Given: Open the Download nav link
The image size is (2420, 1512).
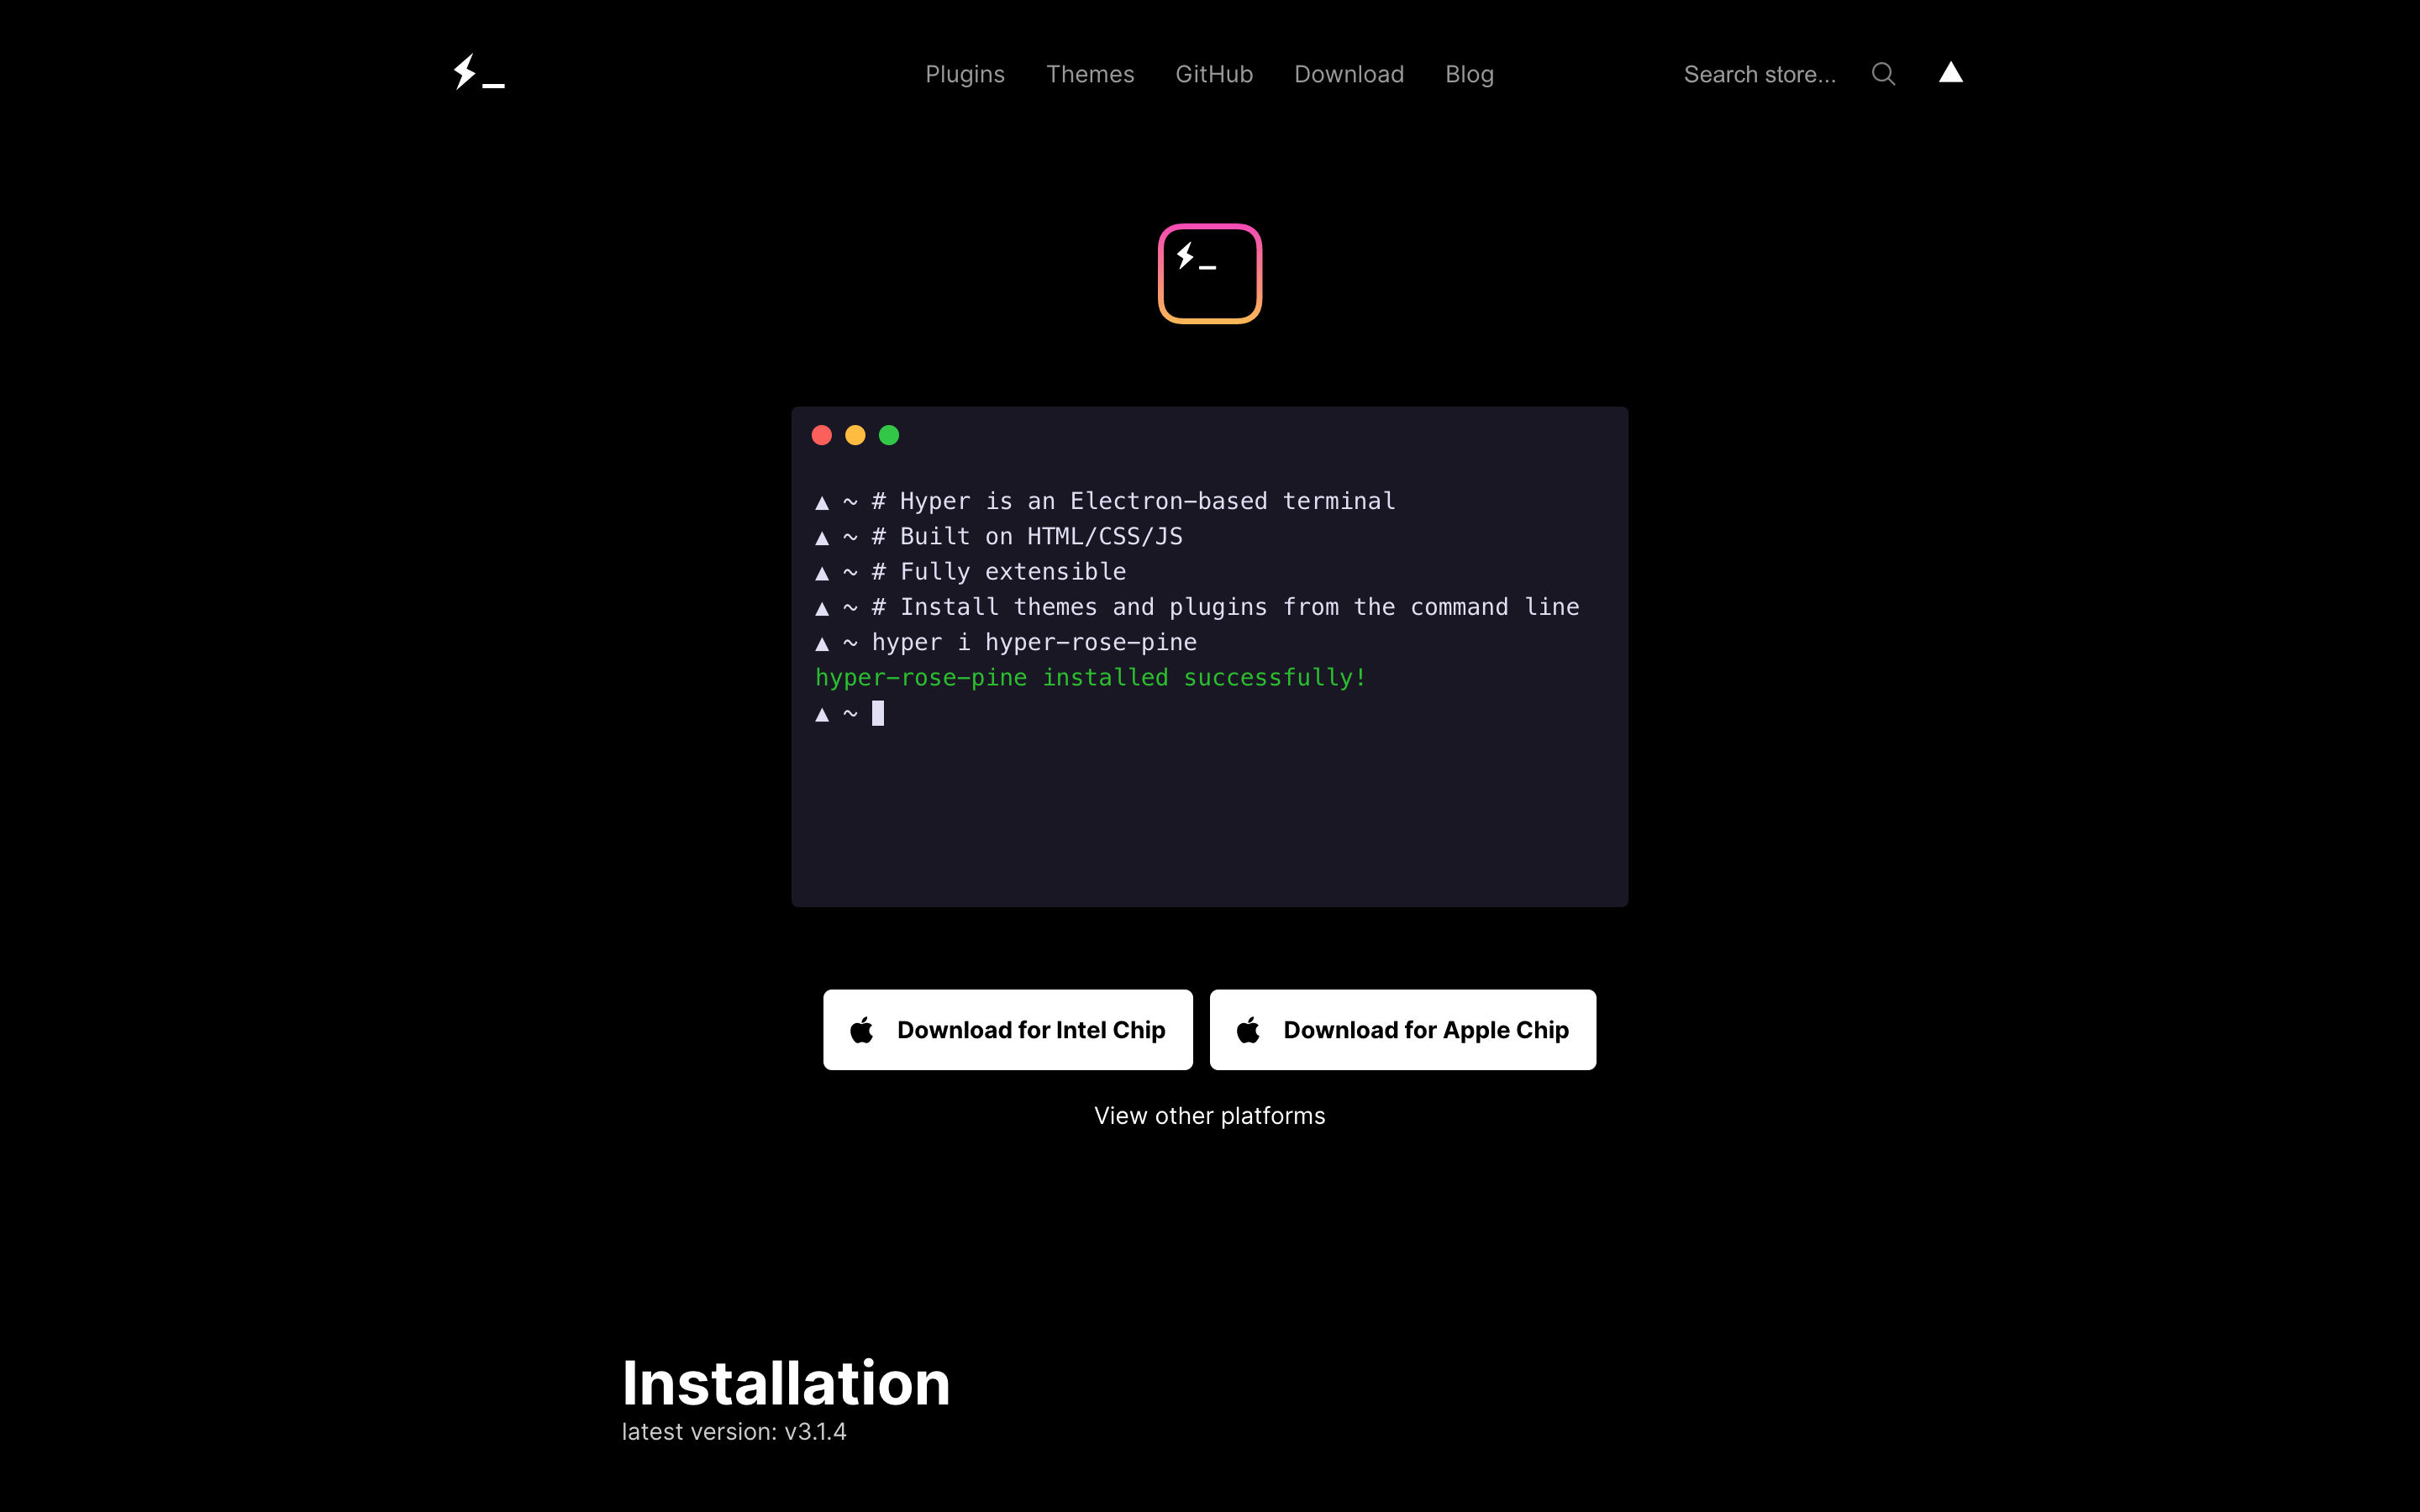Looking at the screenshot, I should [x=1348, y=74].
